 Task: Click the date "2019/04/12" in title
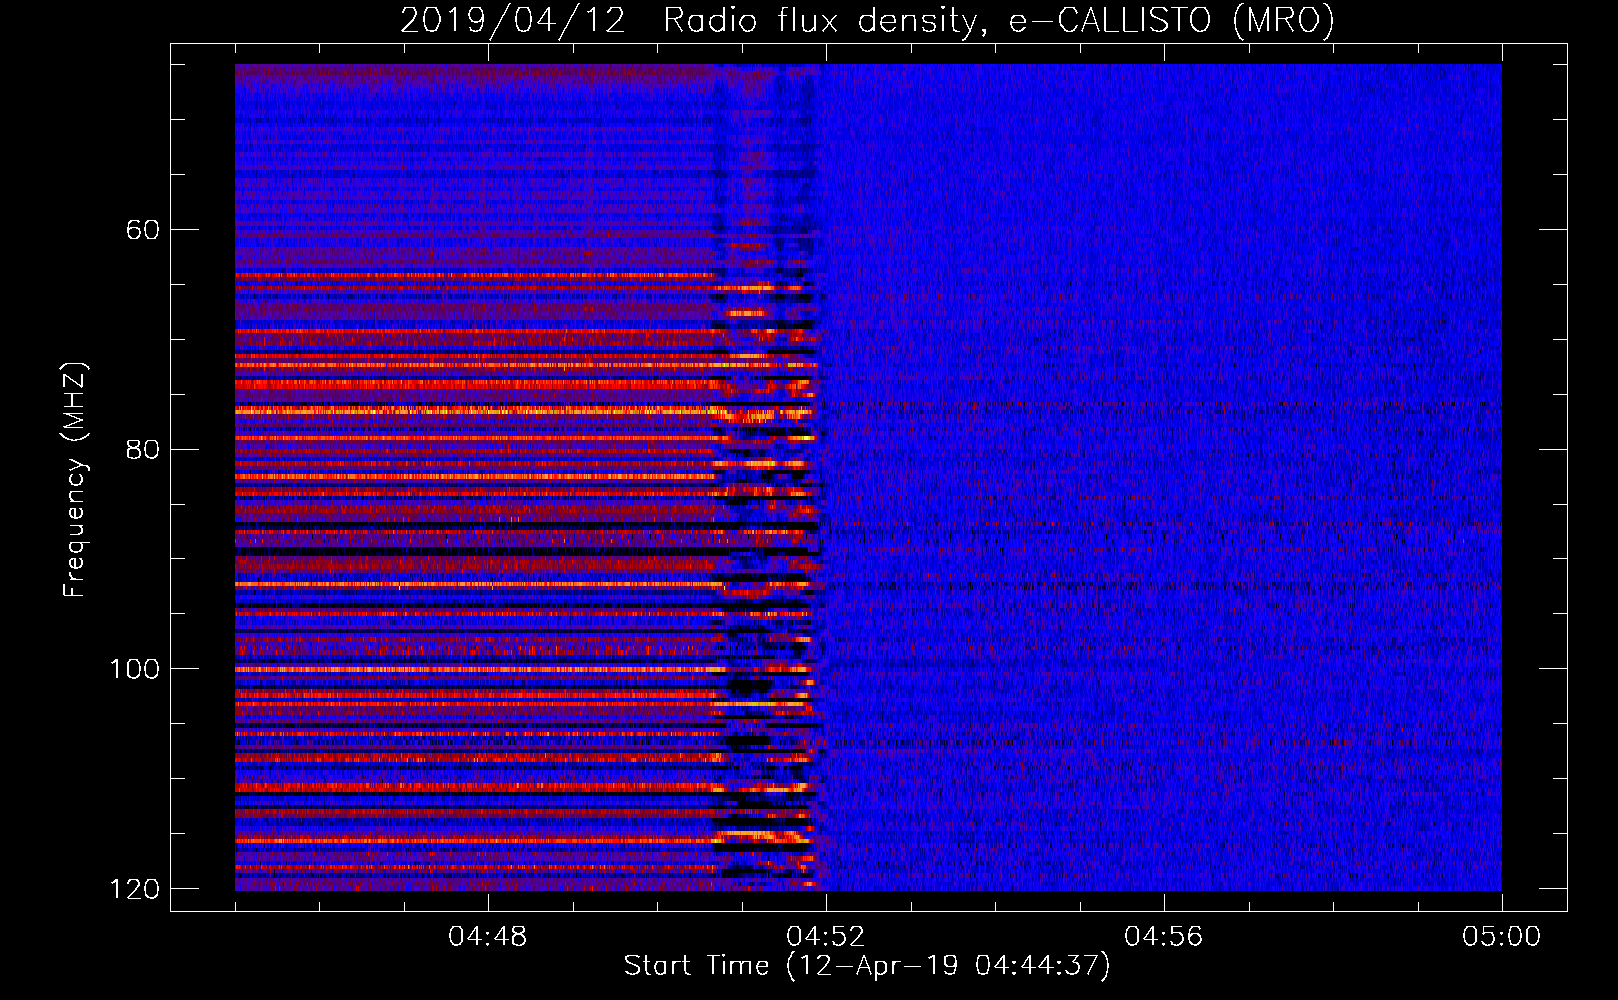pos(513,20)
